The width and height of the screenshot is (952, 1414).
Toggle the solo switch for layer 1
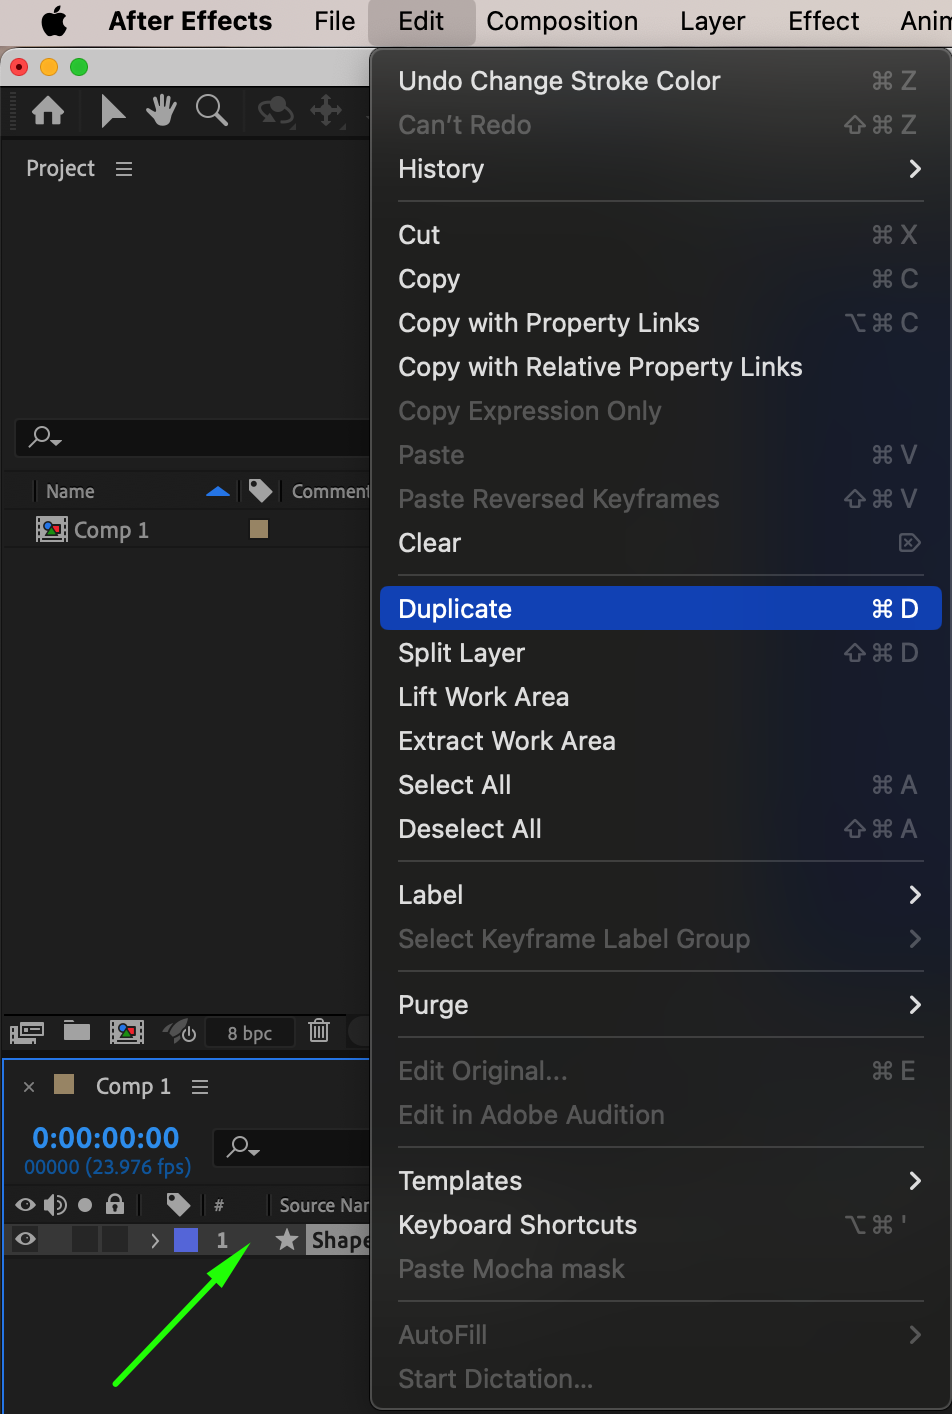coord(85,1240)
